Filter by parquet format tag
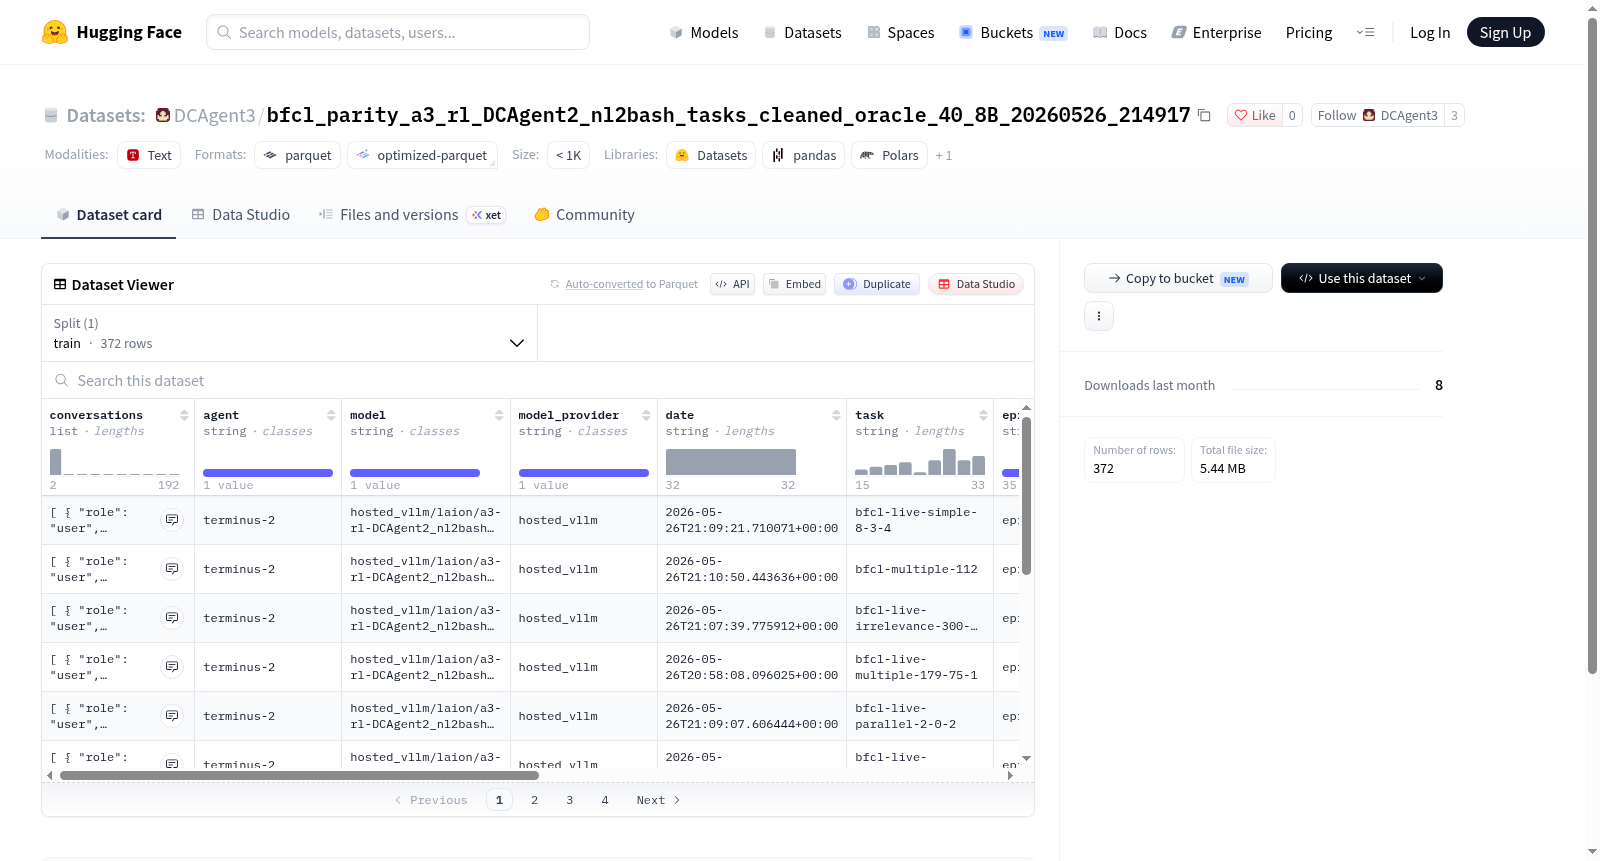 point(297,155)
